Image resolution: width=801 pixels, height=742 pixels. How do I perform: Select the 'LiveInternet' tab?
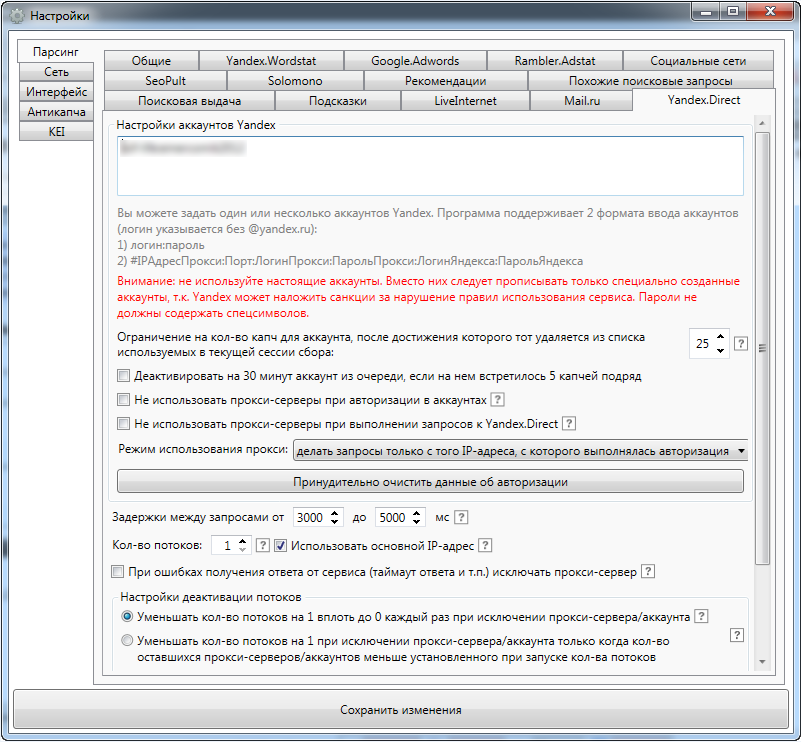coord(465,101)
